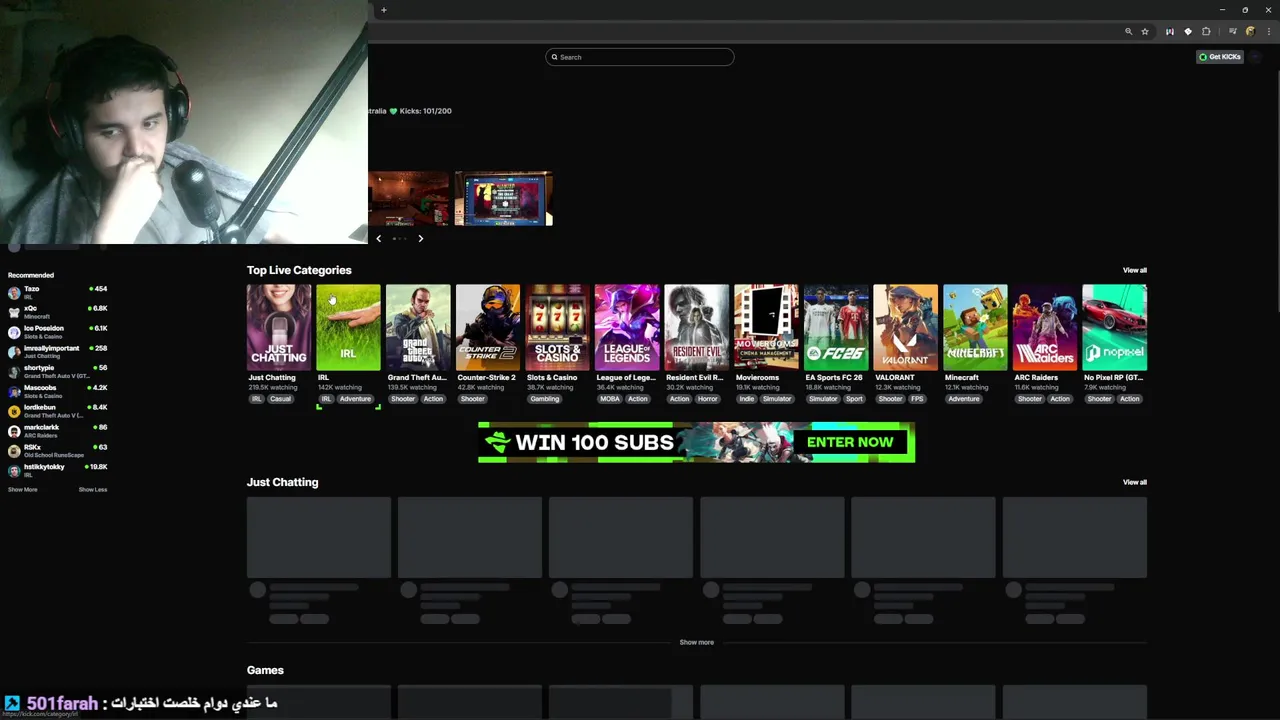This screenshot has height=720, width=1280.
Task: Open a new browser tab with plus icon
Action: (x=384, y=10)
